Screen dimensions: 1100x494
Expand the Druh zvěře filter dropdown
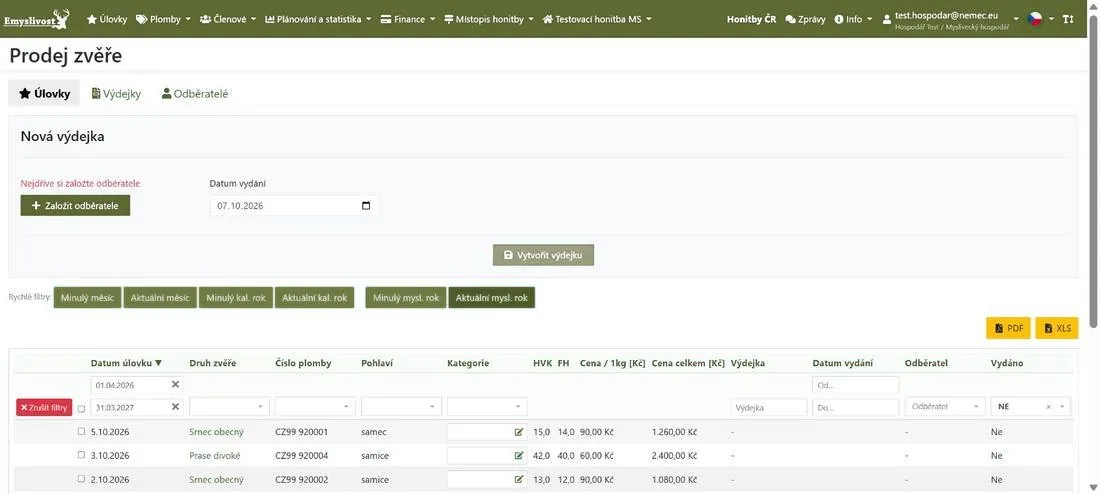coord(229,407)
